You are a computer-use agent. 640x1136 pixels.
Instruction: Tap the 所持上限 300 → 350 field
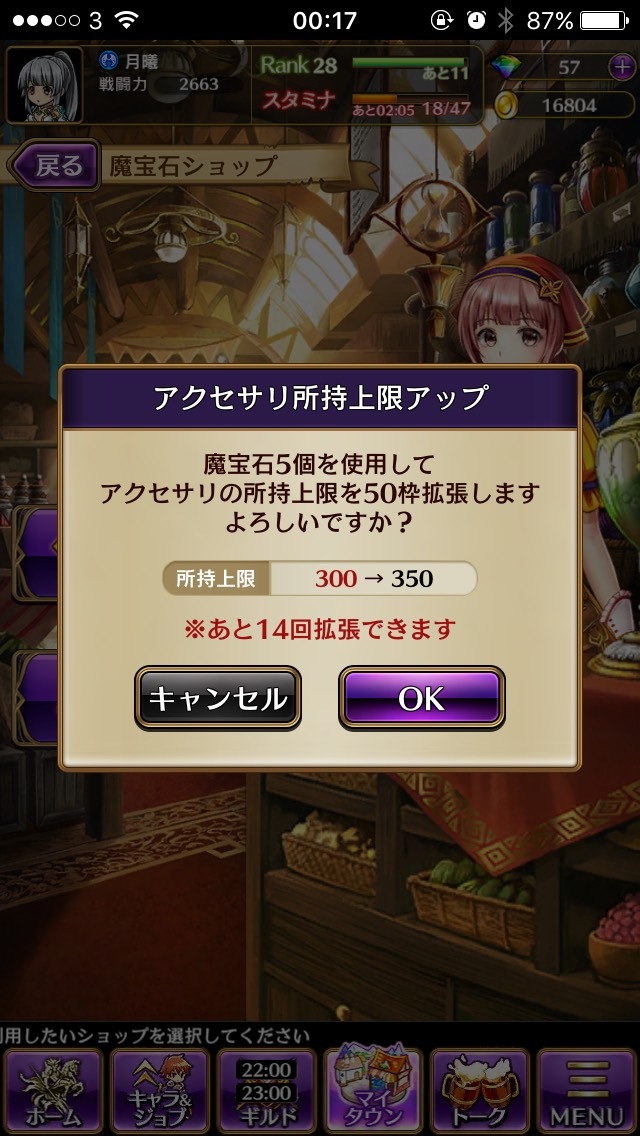pos(320,578)
